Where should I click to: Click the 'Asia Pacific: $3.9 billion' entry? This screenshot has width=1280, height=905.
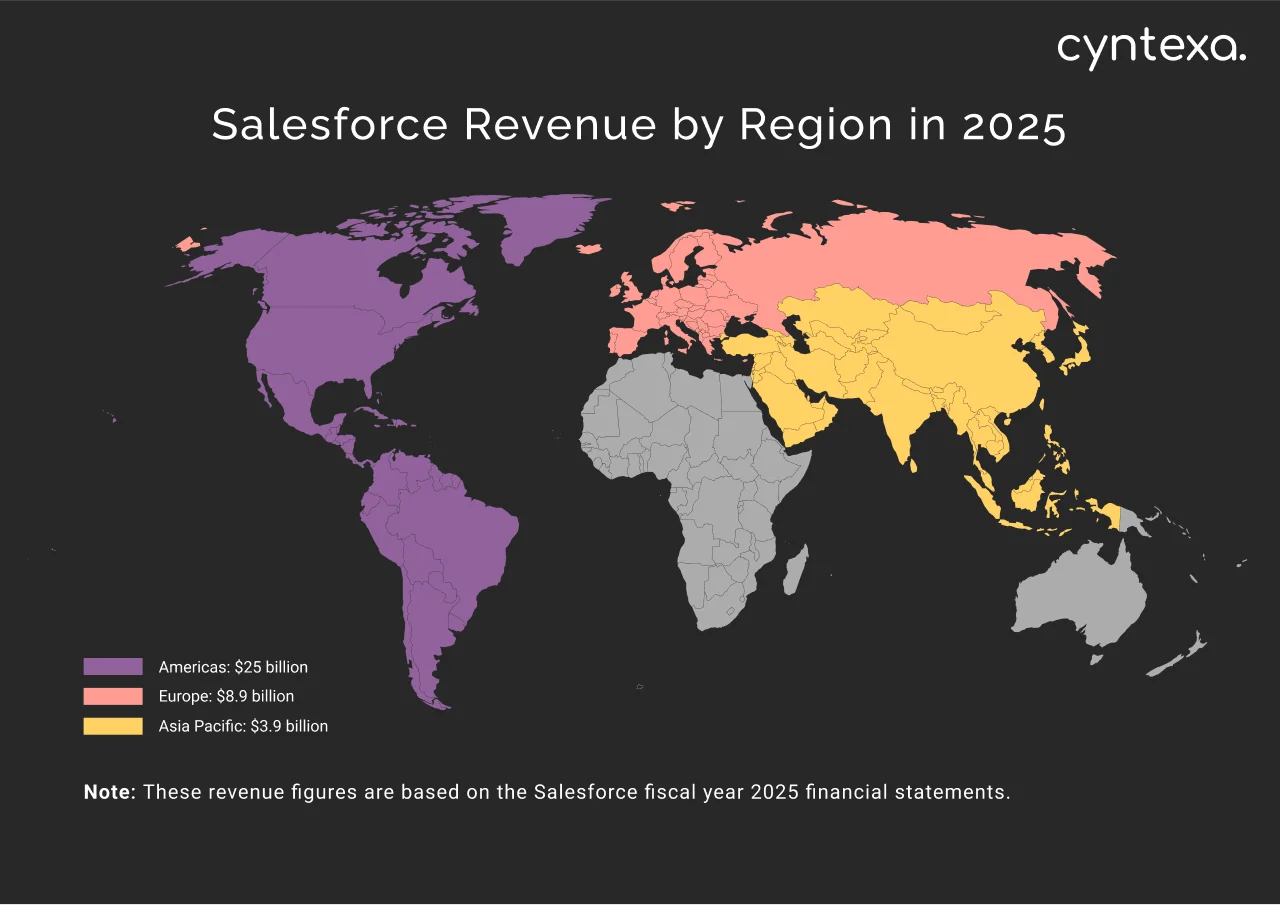click(x=243, y=726)
